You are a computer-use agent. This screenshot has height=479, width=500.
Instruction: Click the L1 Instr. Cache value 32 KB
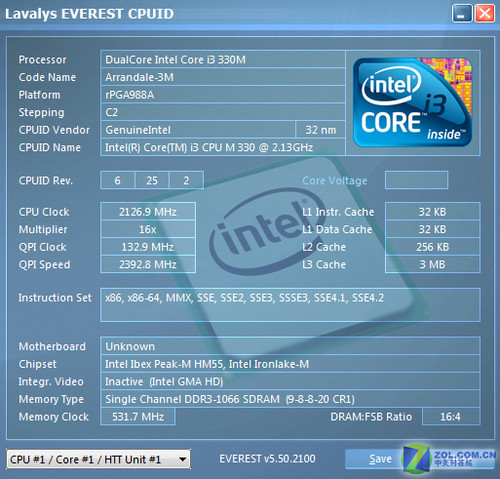pos(433,212)
